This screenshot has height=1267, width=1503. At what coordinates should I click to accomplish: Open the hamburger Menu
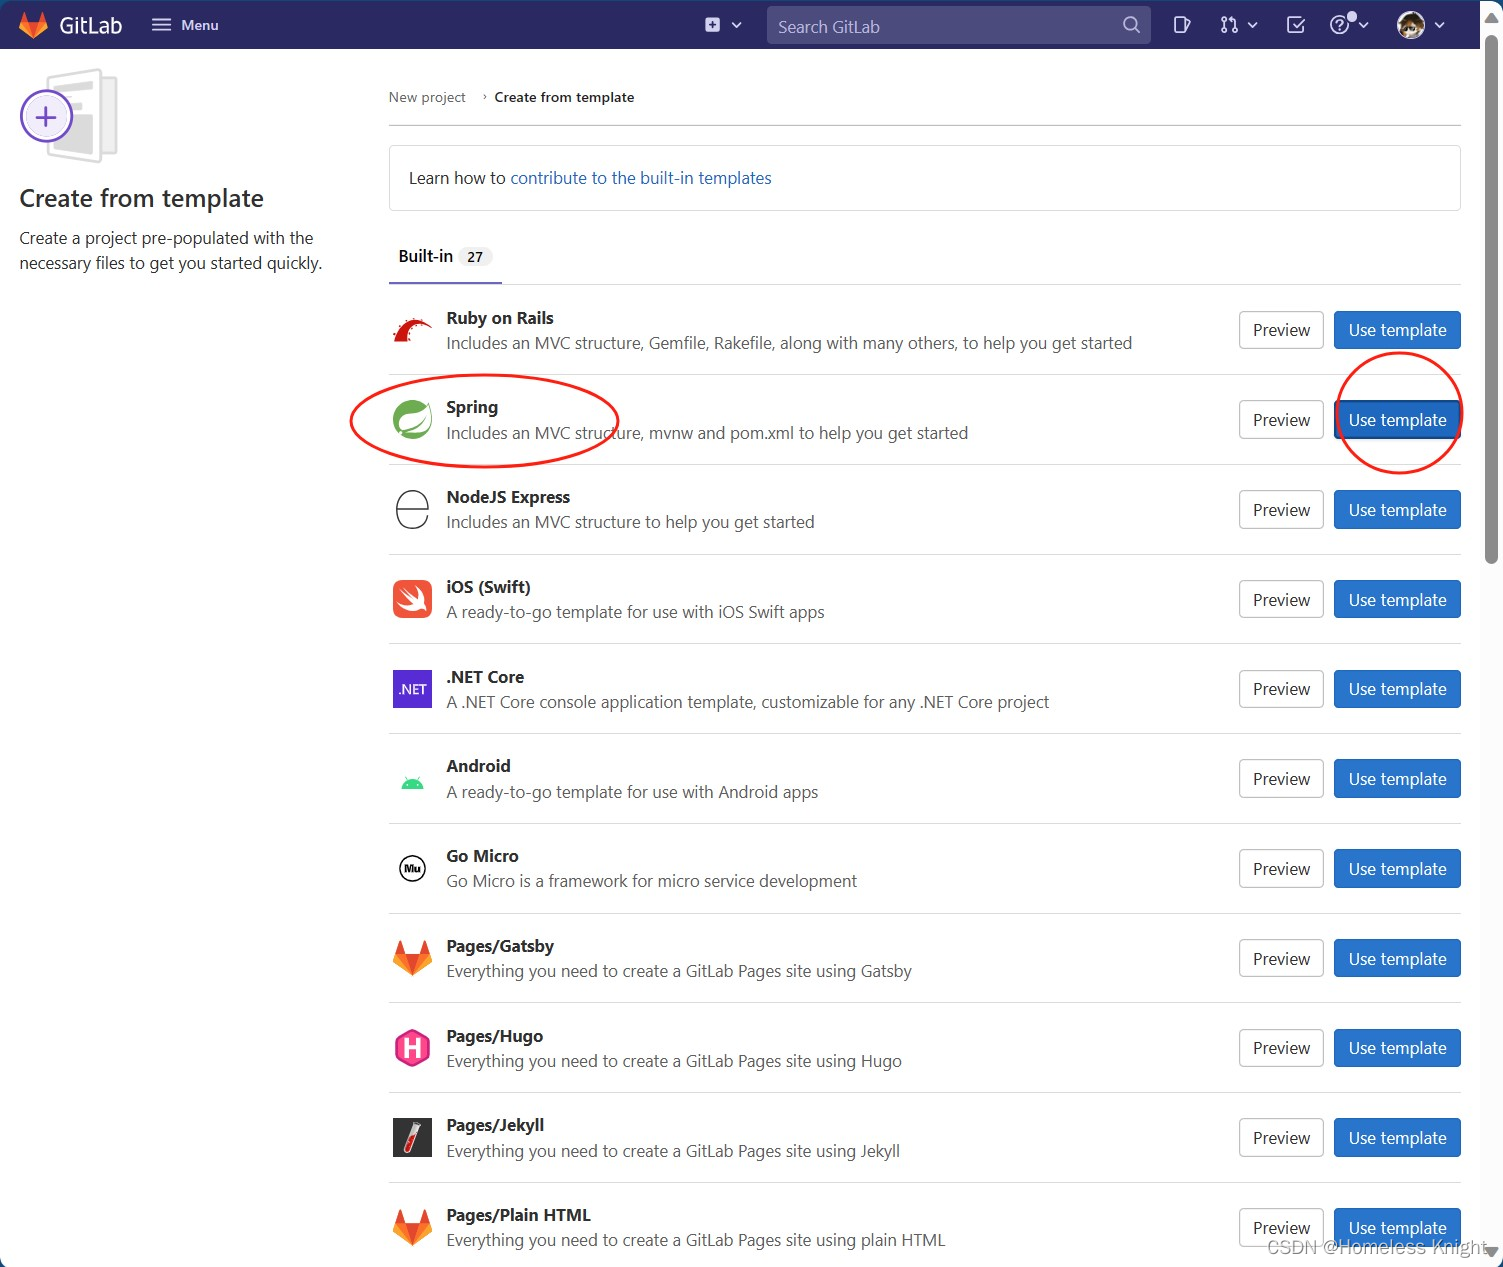(x=185, y=25)
